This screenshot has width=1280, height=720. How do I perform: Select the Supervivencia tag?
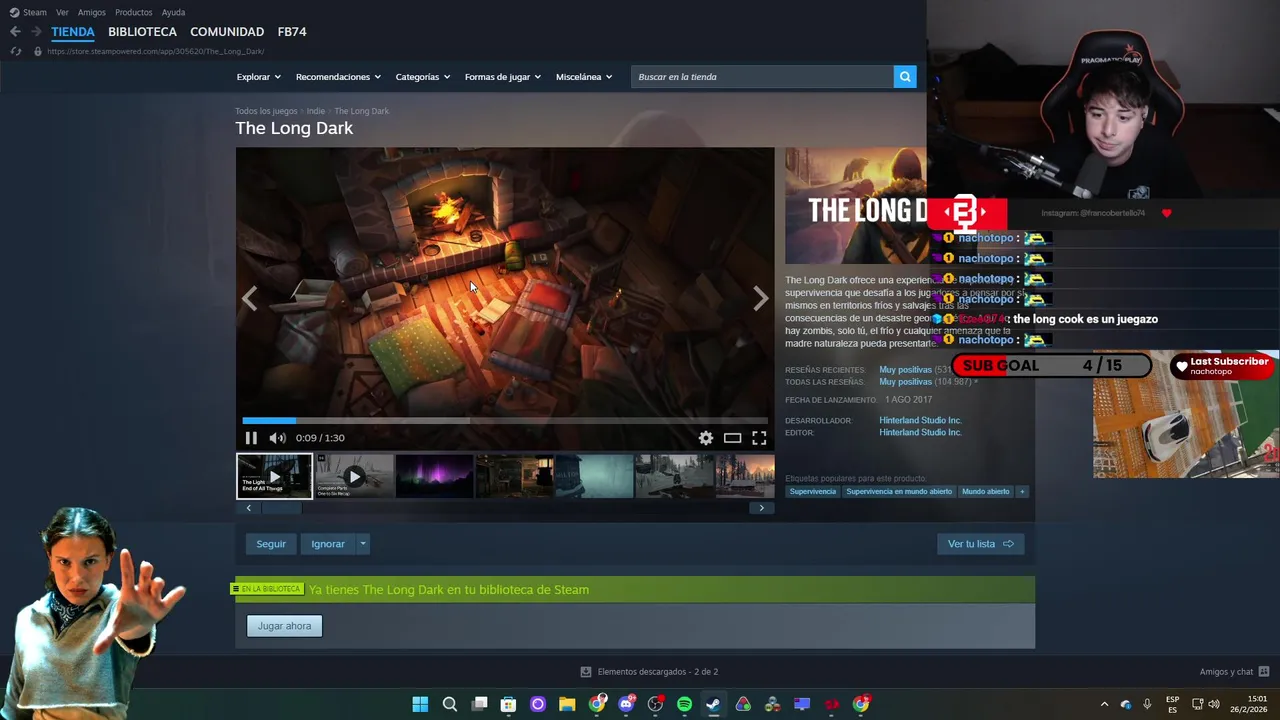tap(812, 491)
